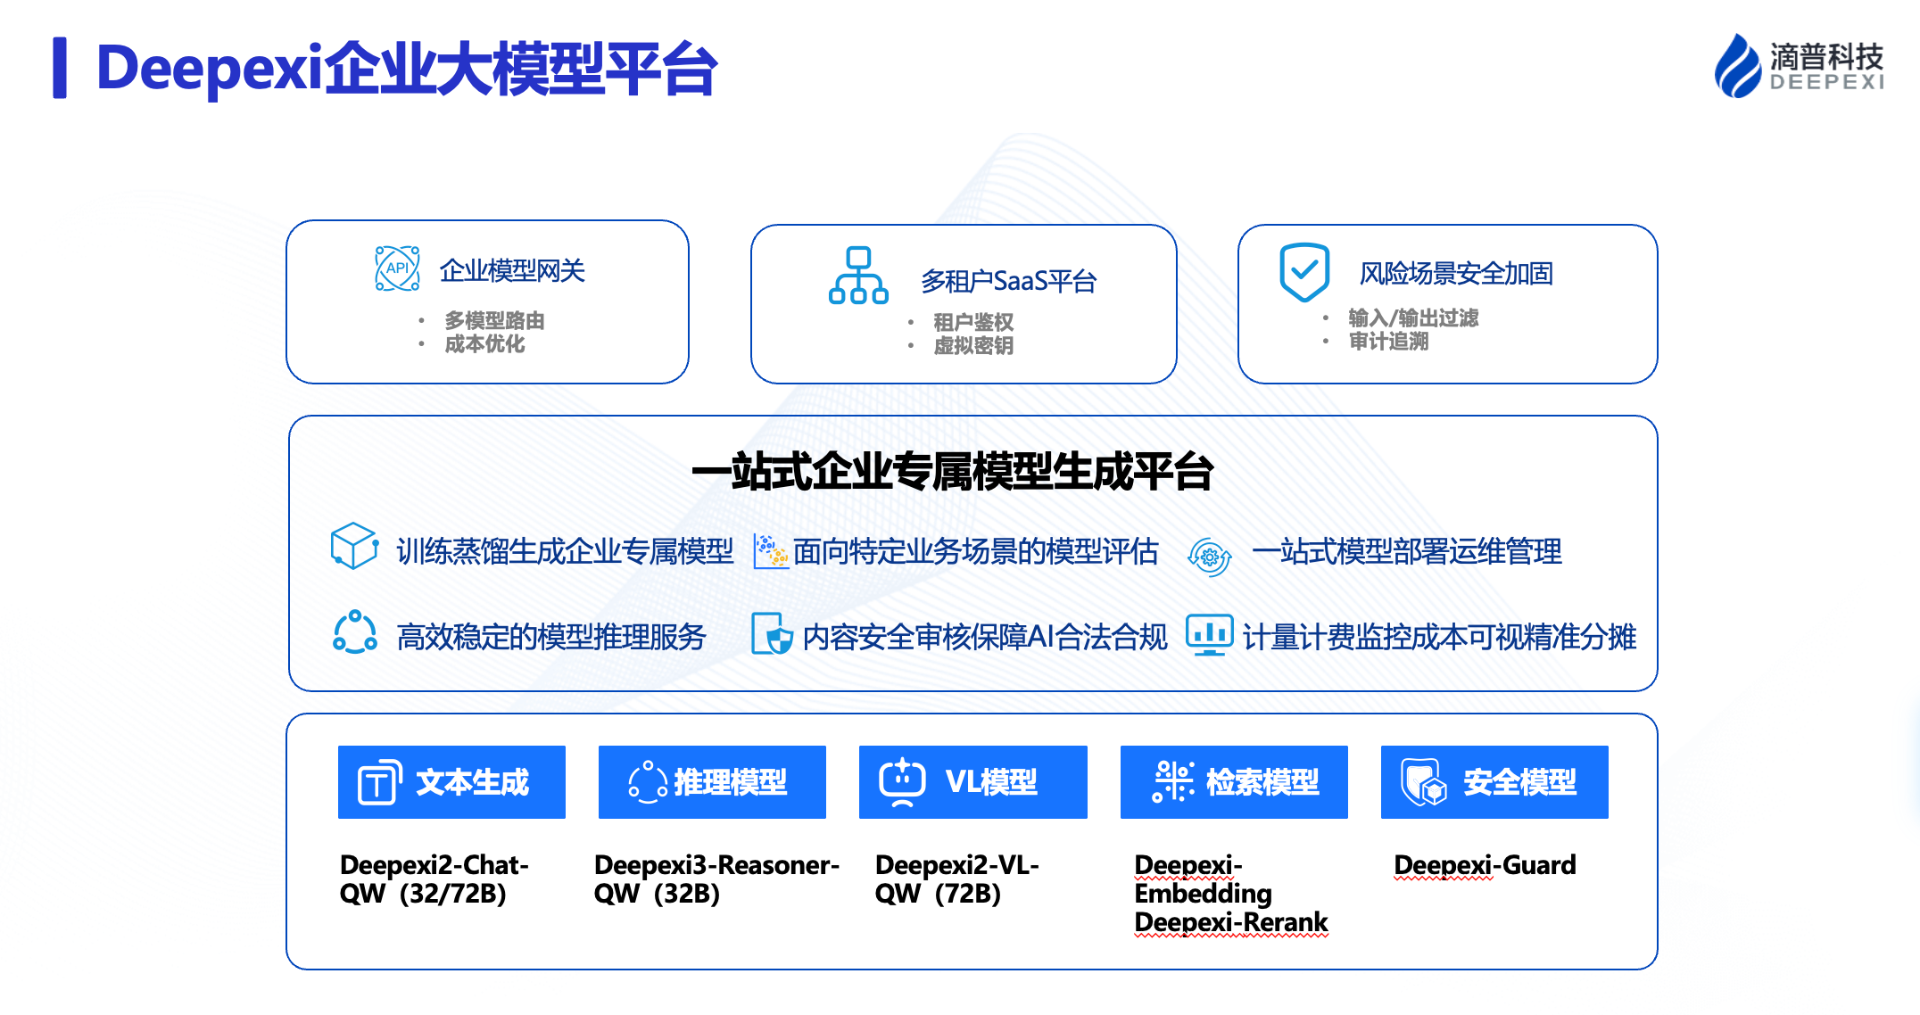Select the 检索模型 blue button
This screenshot has height=1015, width=1920.
[1234, 782]
